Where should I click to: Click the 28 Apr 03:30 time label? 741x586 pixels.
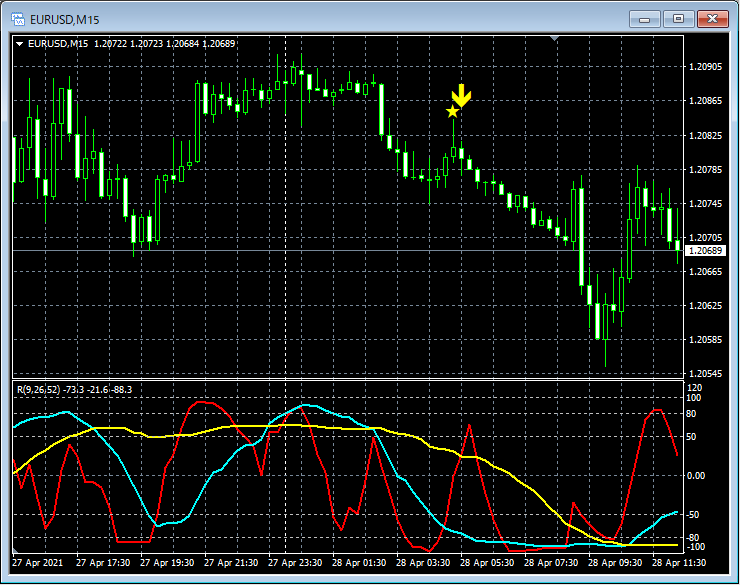(423, 563)
